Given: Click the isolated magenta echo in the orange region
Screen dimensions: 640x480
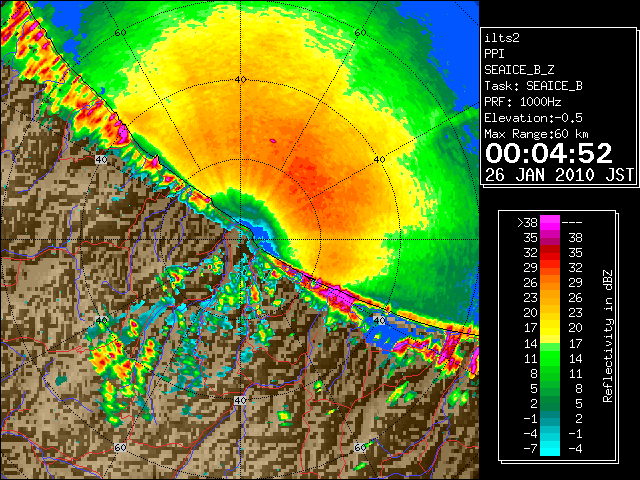Looking at the screenshot, I should 273,141.
